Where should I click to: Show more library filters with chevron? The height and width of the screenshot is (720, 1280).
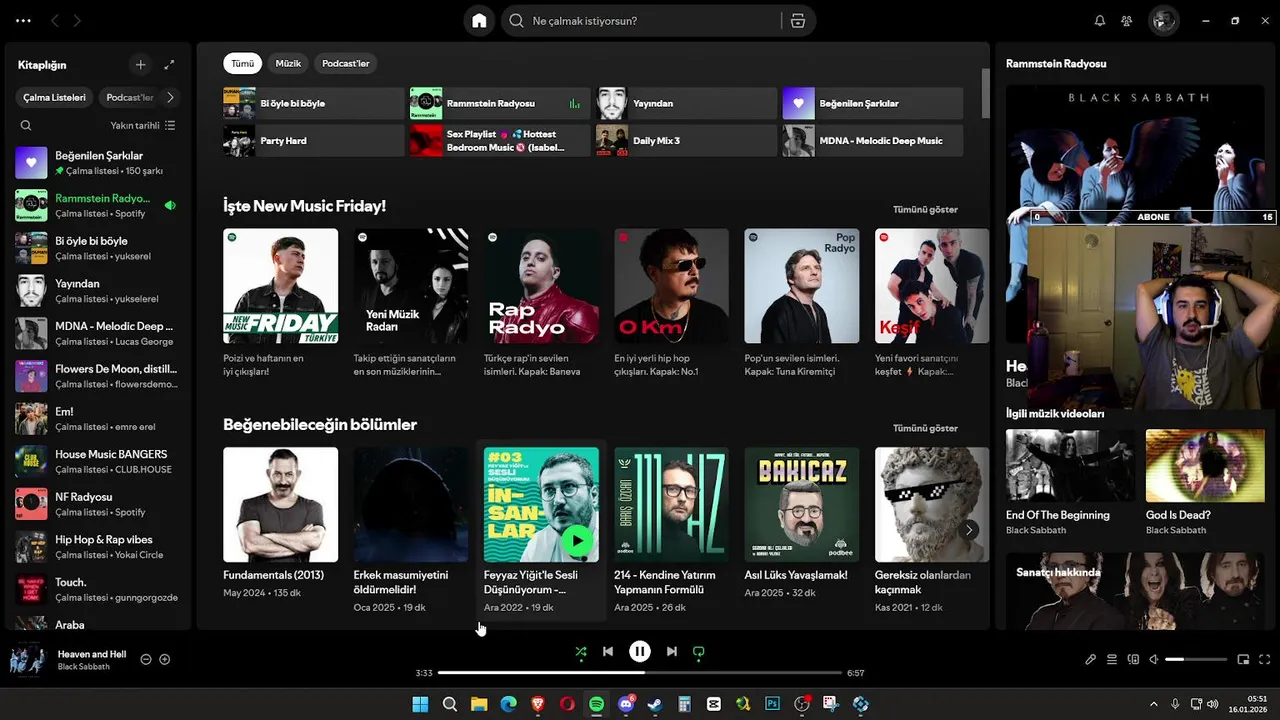(170, 97)
